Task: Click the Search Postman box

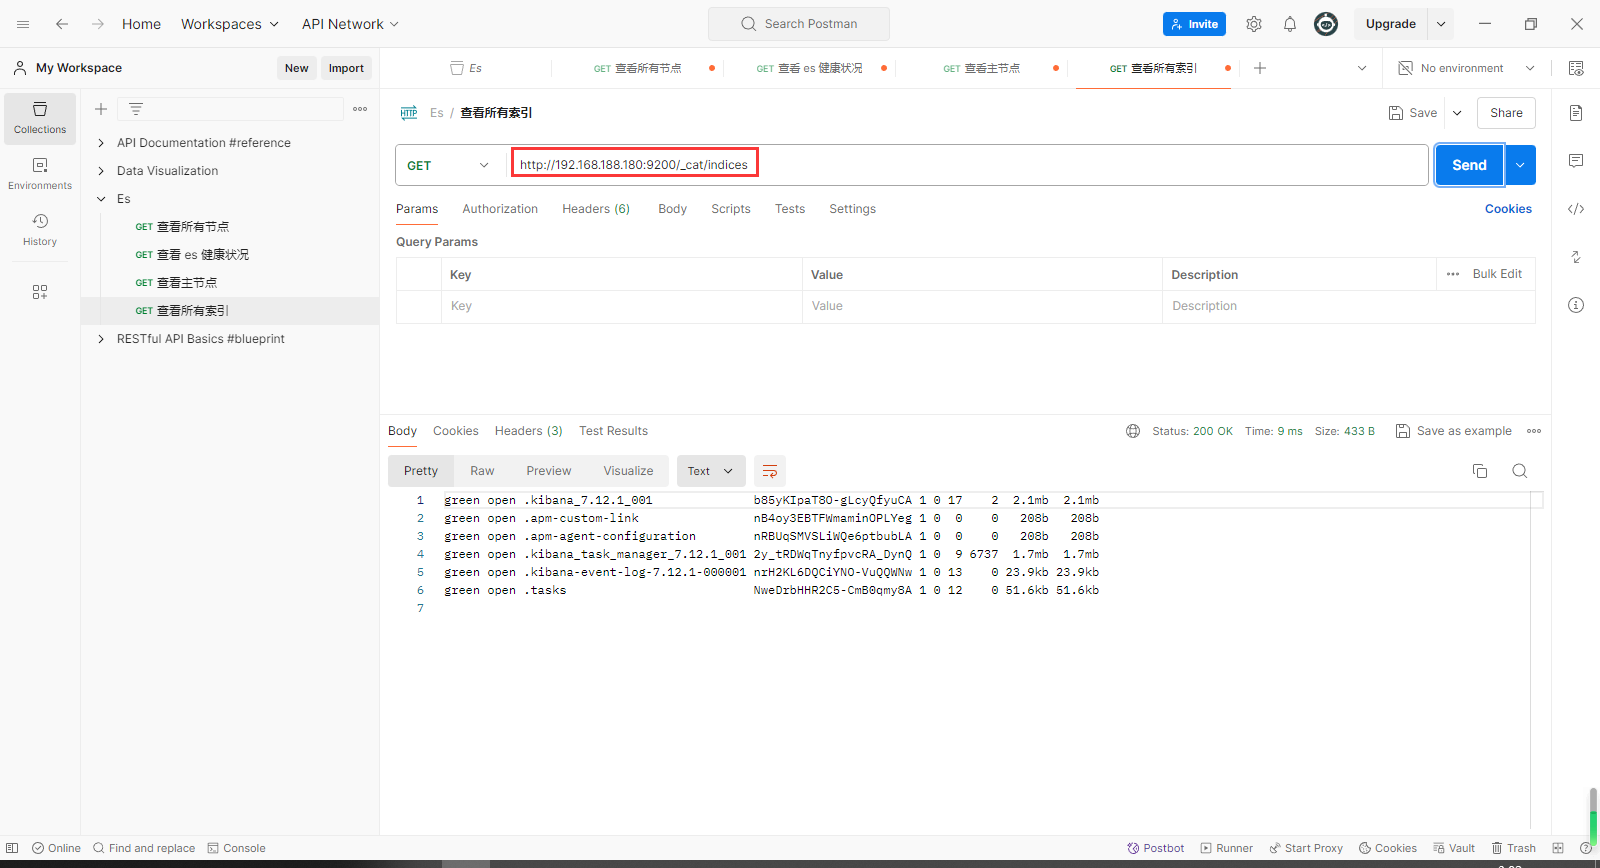Action: coord(799,24)
